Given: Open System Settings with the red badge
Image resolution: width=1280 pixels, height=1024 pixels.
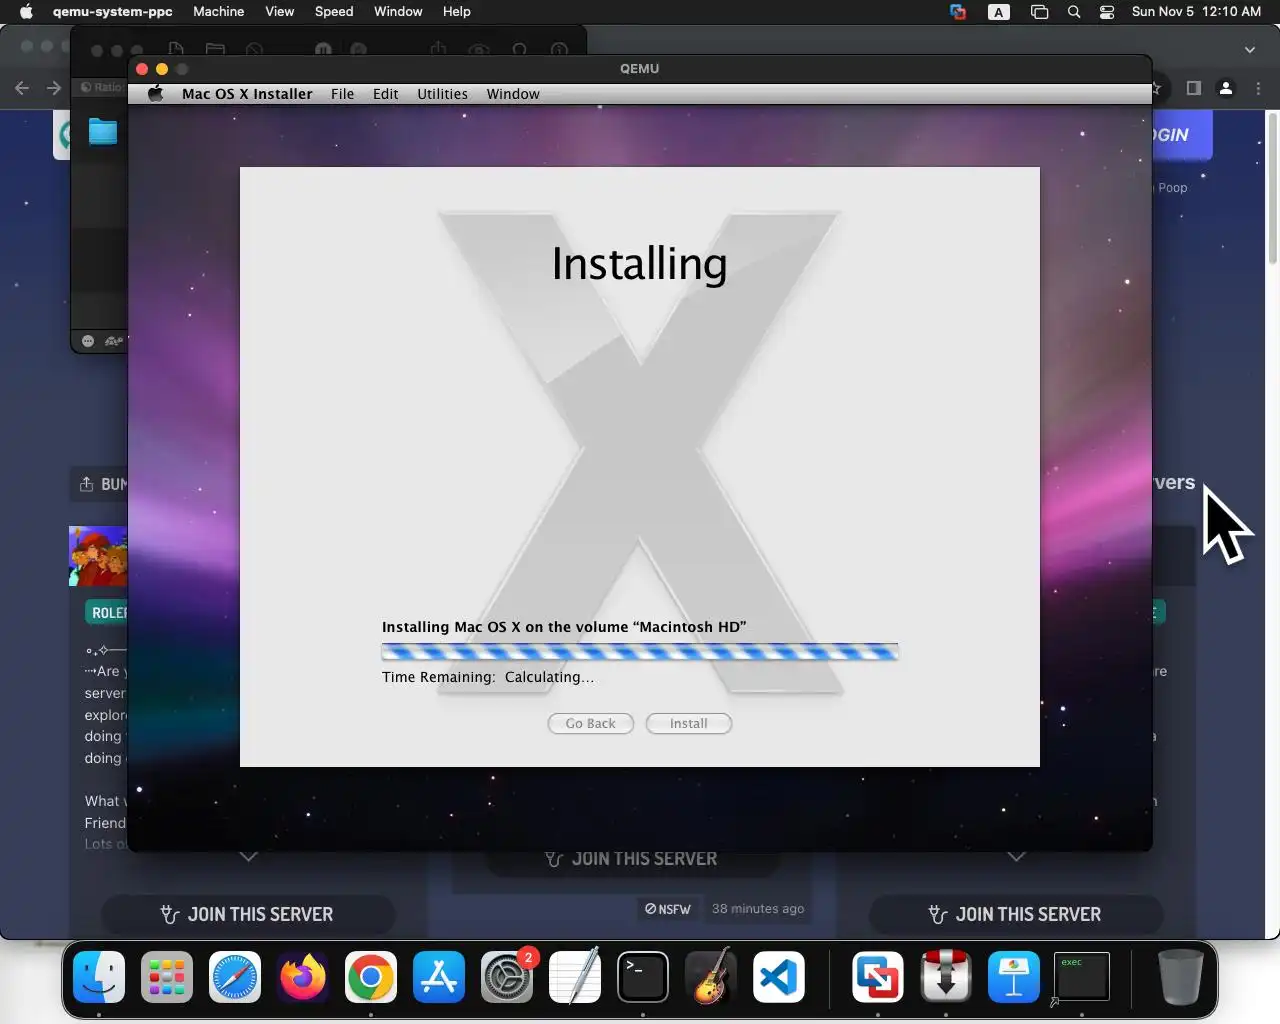Looking at the screenshot, I should [507, 976].
